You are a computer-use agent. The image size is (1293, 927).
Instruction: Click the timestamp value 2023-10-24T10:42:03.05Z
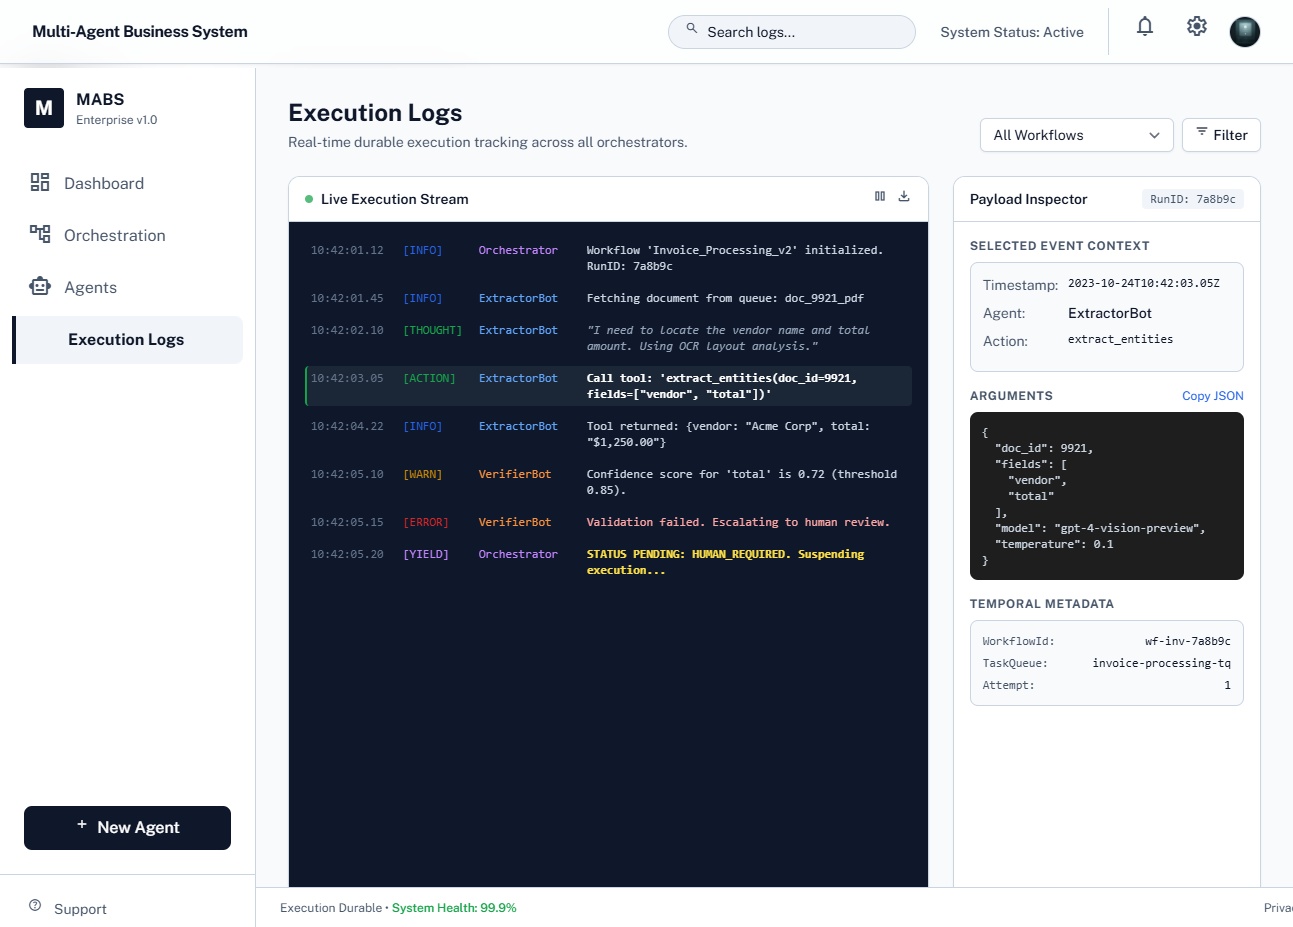click(1144, 283)
